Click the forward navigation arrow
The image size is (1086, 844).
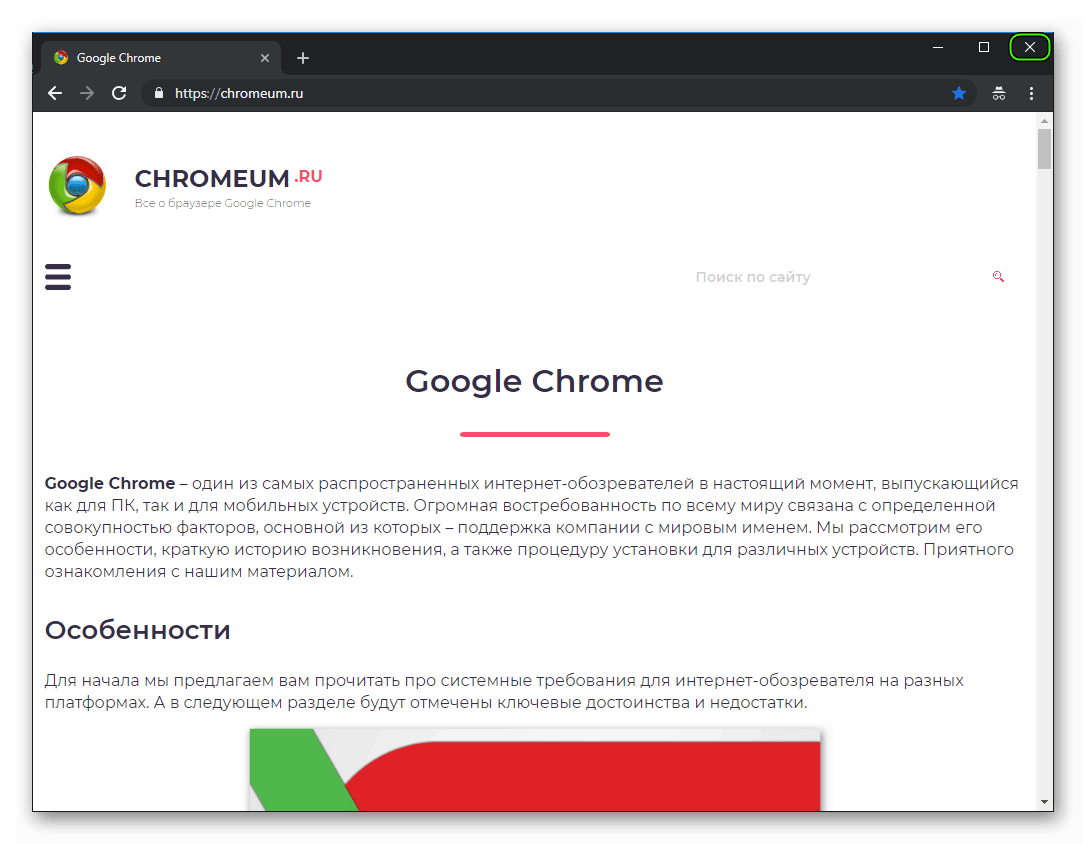tap(87, 93)
